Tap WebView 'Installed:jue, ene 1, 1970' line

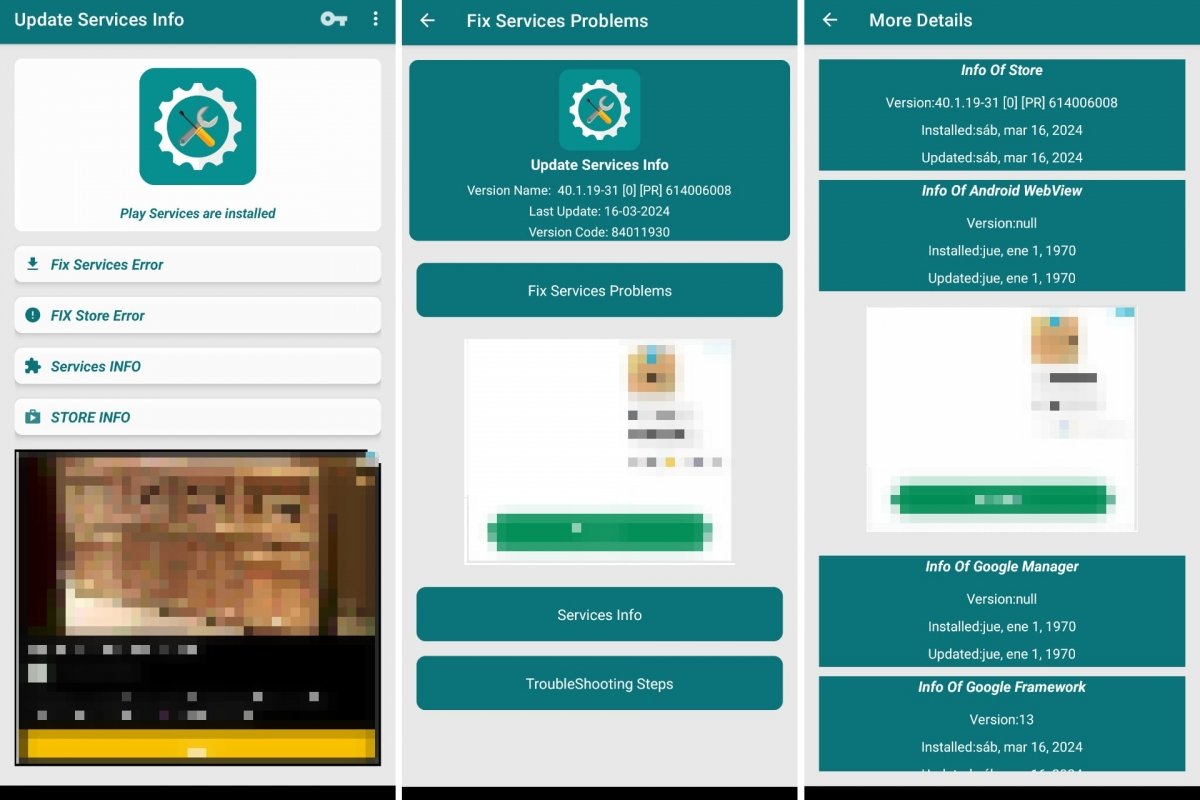1002,251
